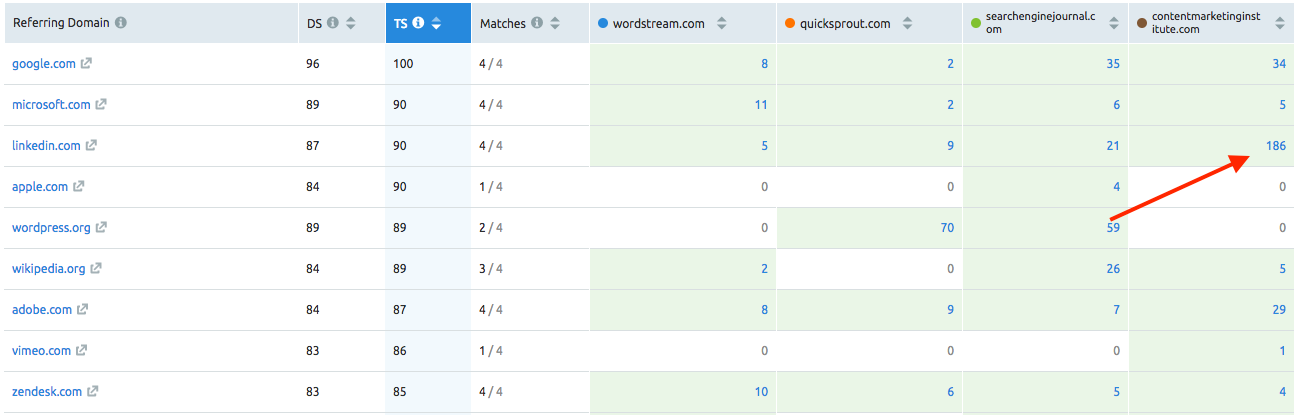Open external link icon next to adobe.com
1301x415 pixels.
82,310
